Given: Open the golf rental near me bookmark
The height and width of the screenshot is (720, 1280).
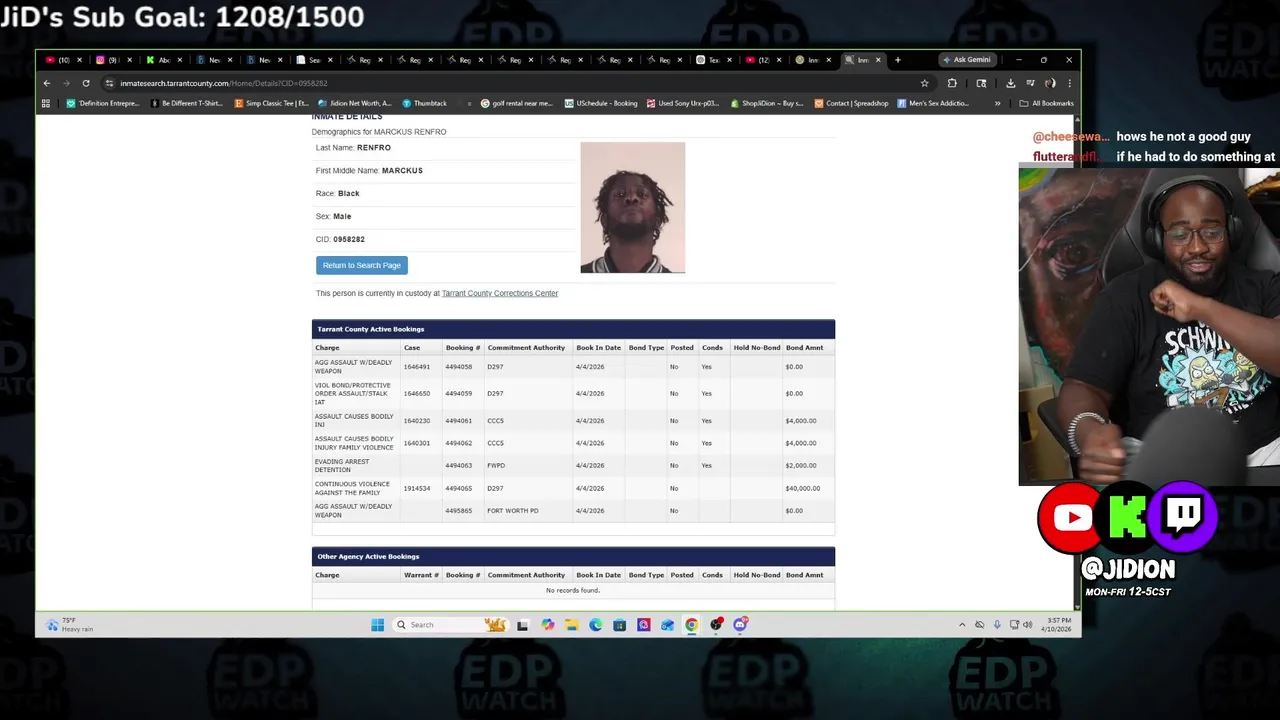Looking at the screenshot, I should tap(516, 103).
